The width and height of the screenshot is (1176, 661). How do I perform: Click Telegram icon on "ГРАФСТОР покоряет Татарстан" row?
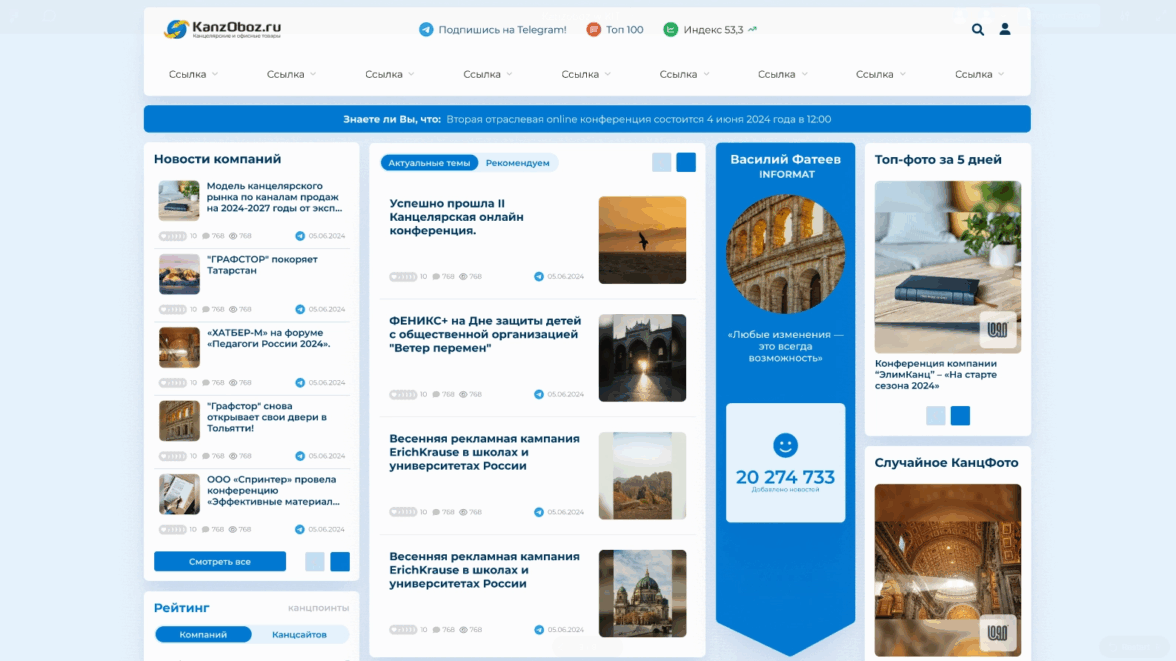click(300, 309)
